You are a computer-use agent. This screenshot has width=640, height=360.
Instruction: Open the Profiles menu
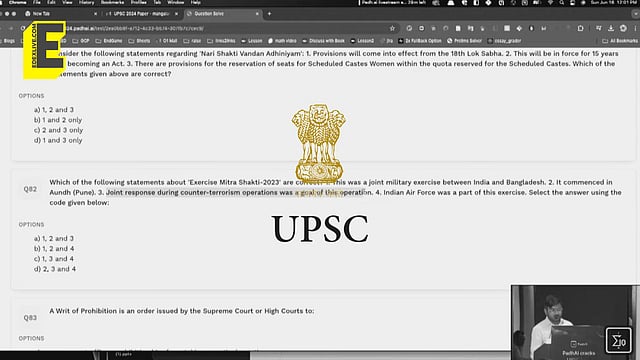(139, 2)
